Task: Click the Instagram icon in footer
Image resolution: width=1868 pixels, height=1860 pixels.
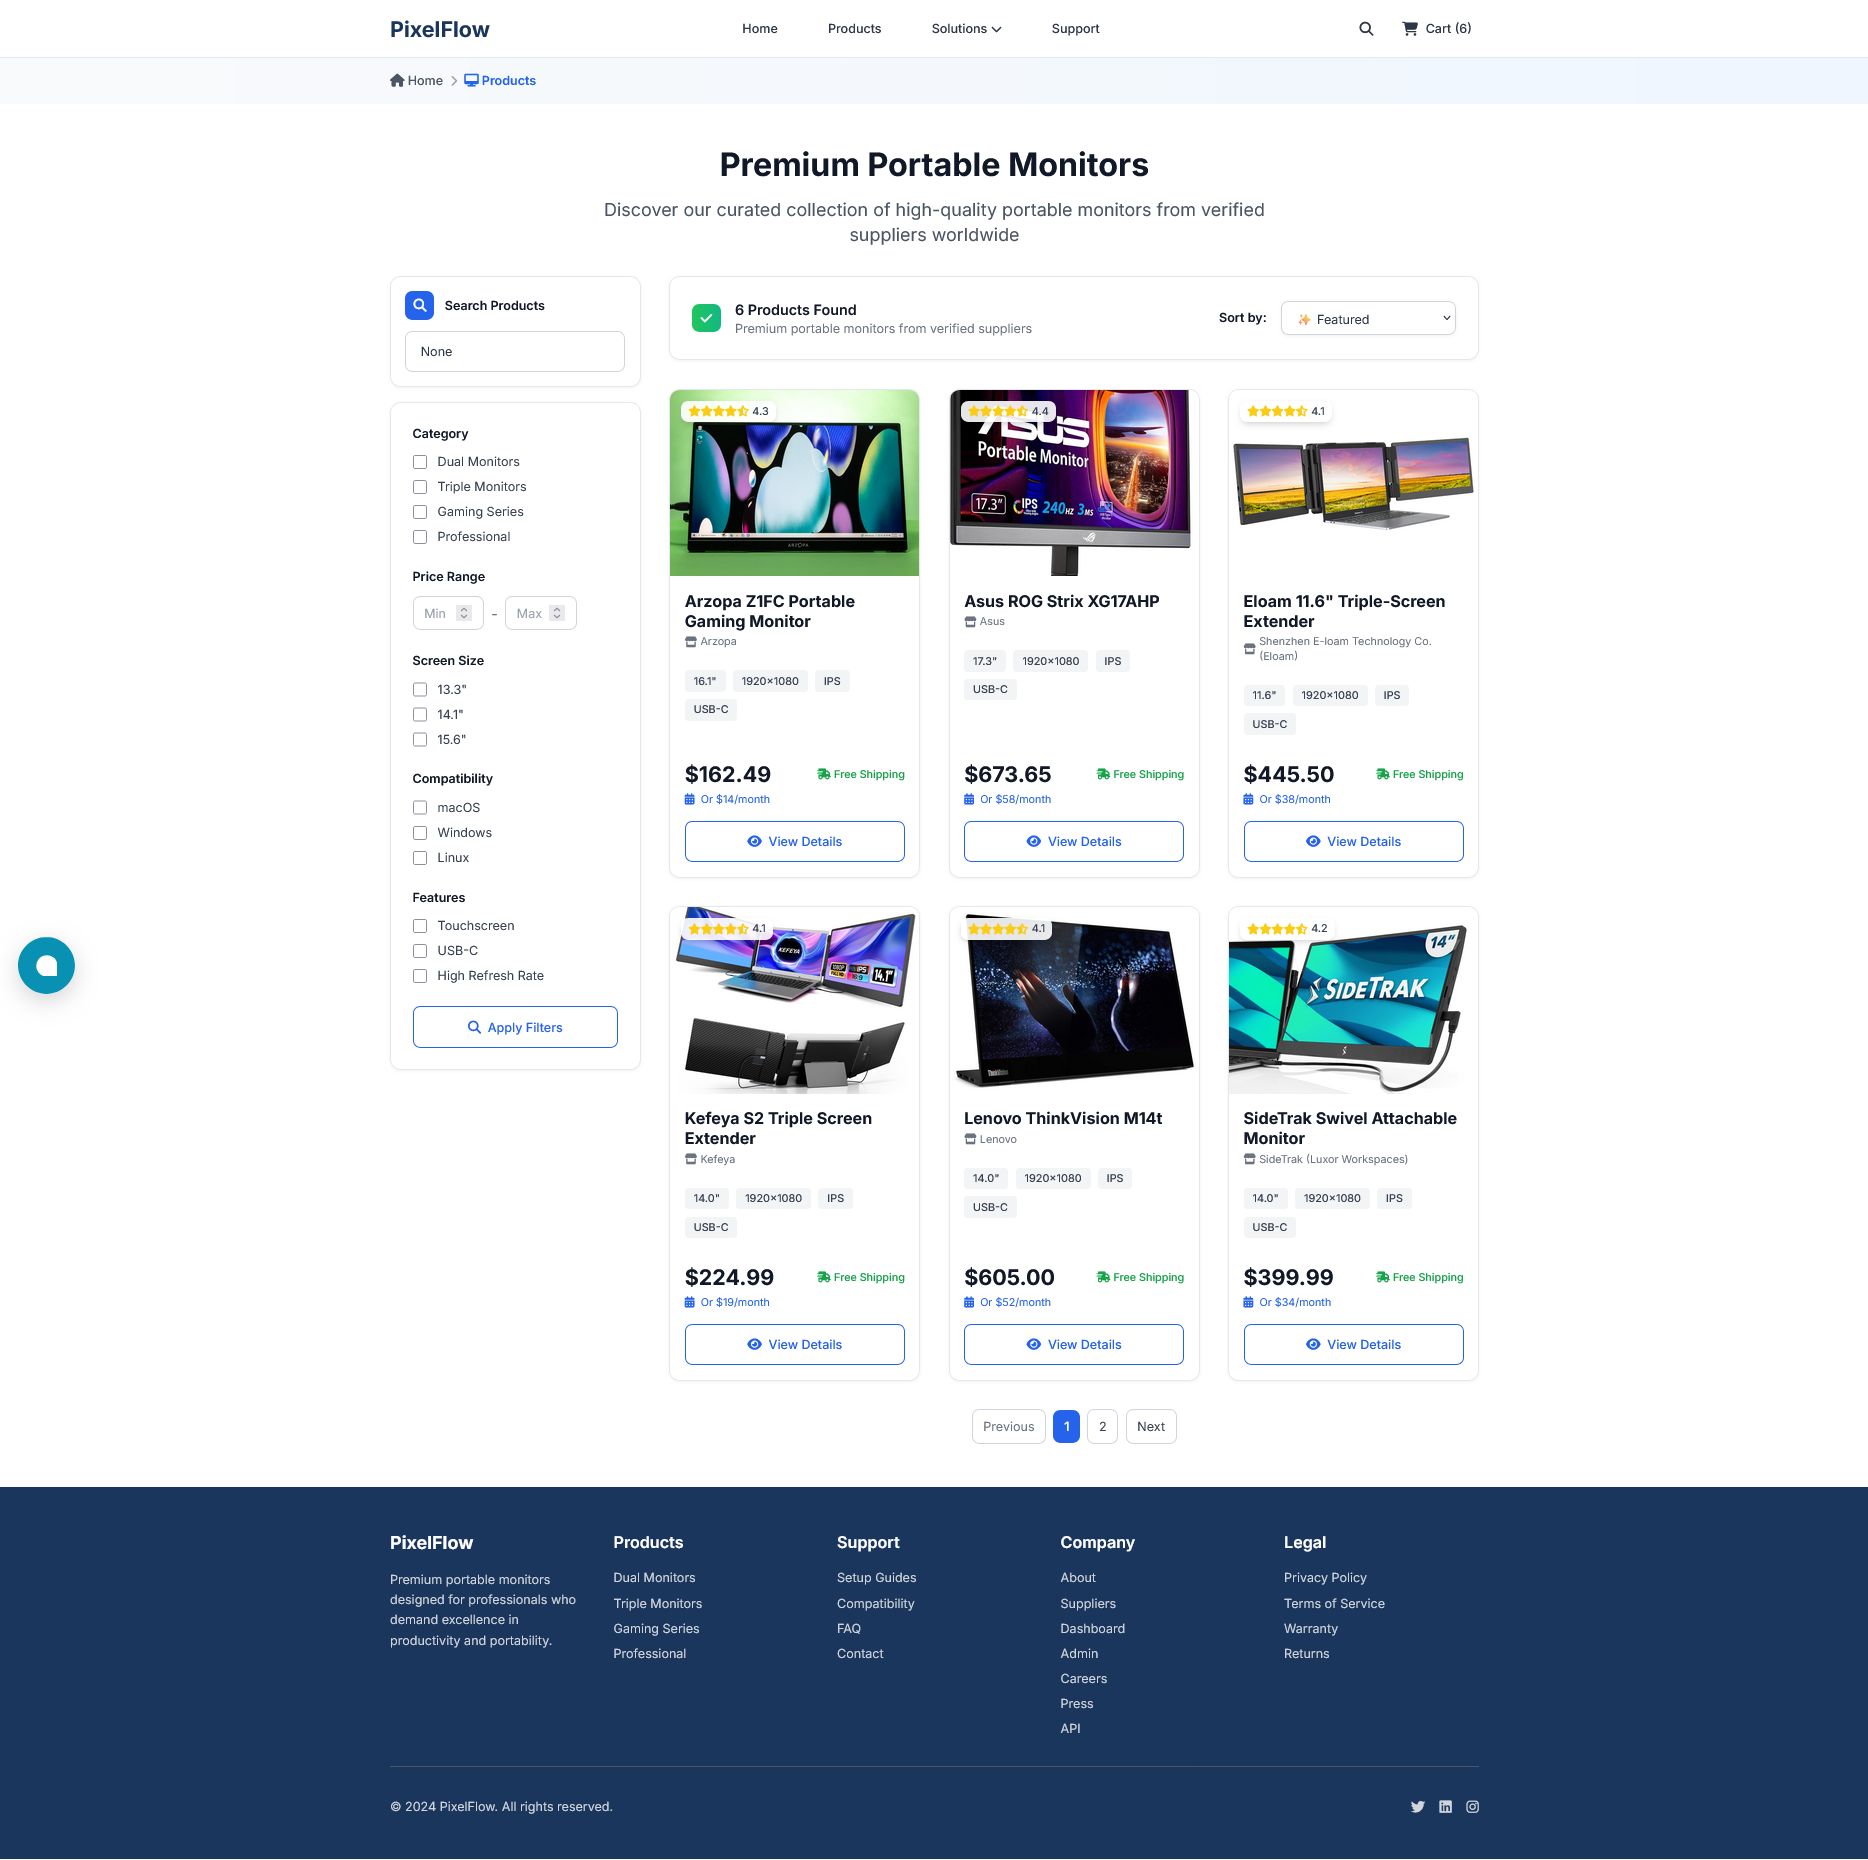Action: [1472, 1806]
